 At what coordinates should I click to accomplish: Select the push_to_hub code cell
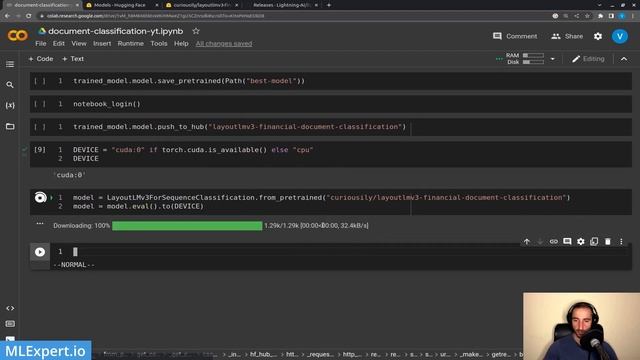click(331, 127)
